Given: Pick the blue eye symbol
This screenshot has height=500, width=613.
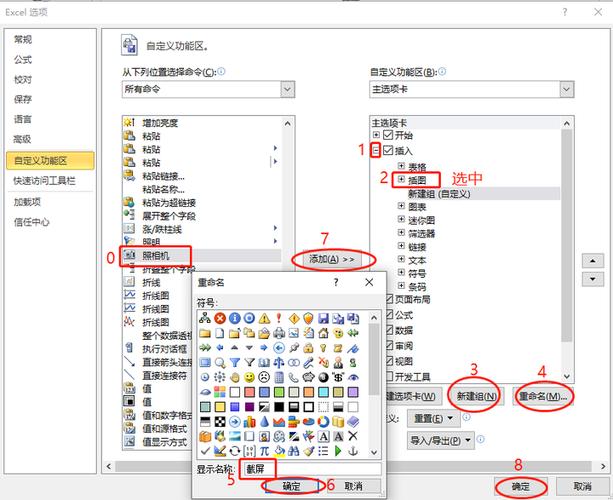Looking at the screenshot, I should pos(353,377).
